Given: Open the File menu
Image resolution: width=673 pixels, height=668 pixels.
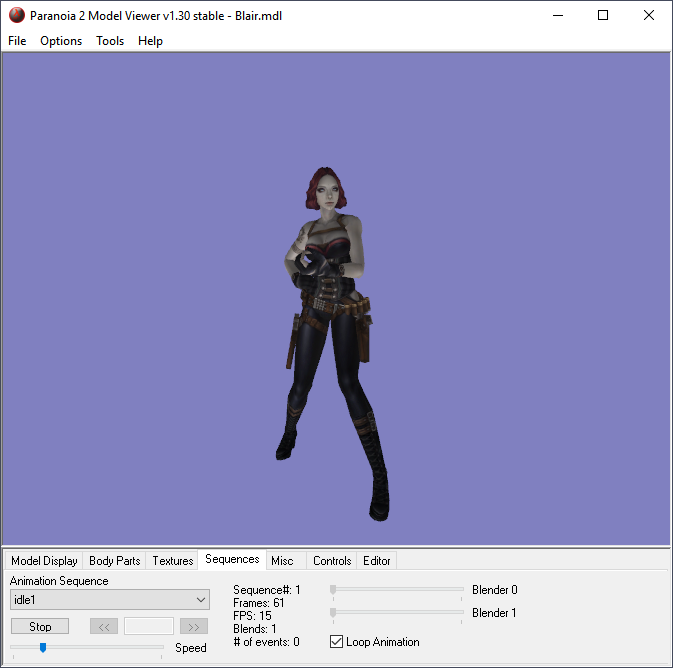Looking at the screenshot, I should pos(17,41).
